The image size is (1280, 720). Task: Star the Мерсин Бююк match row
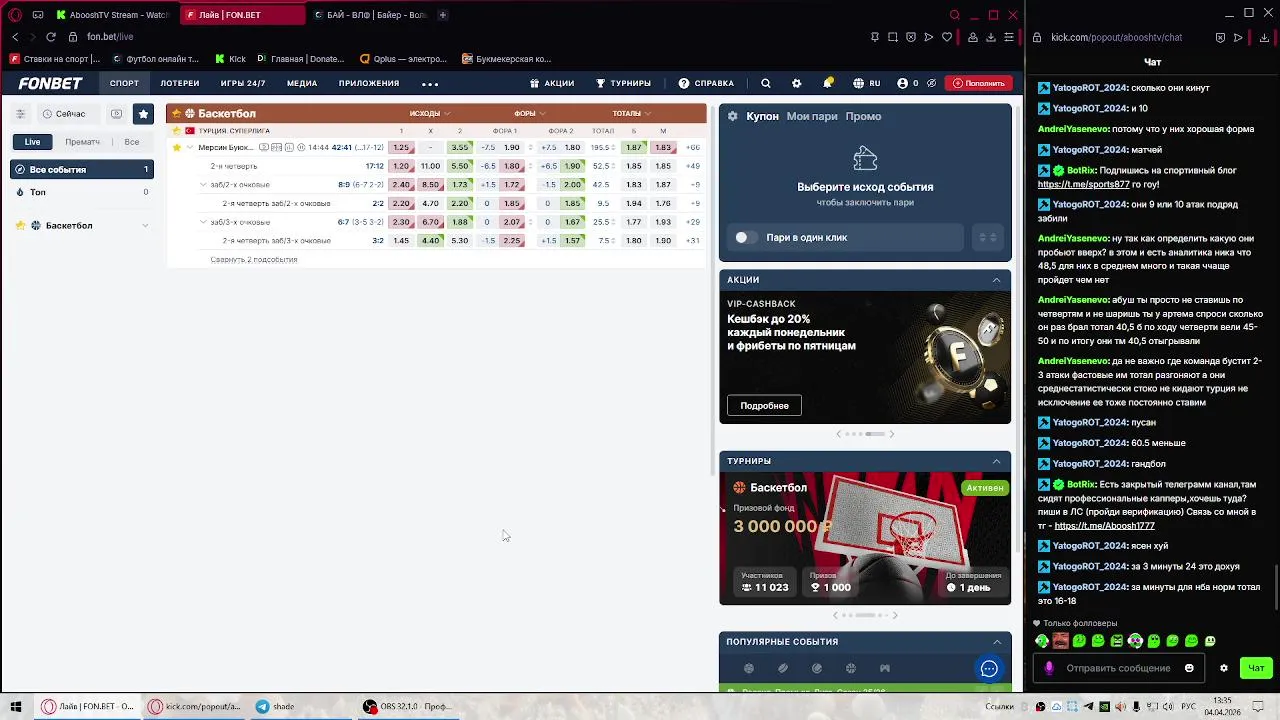click(x=176, y=147)
